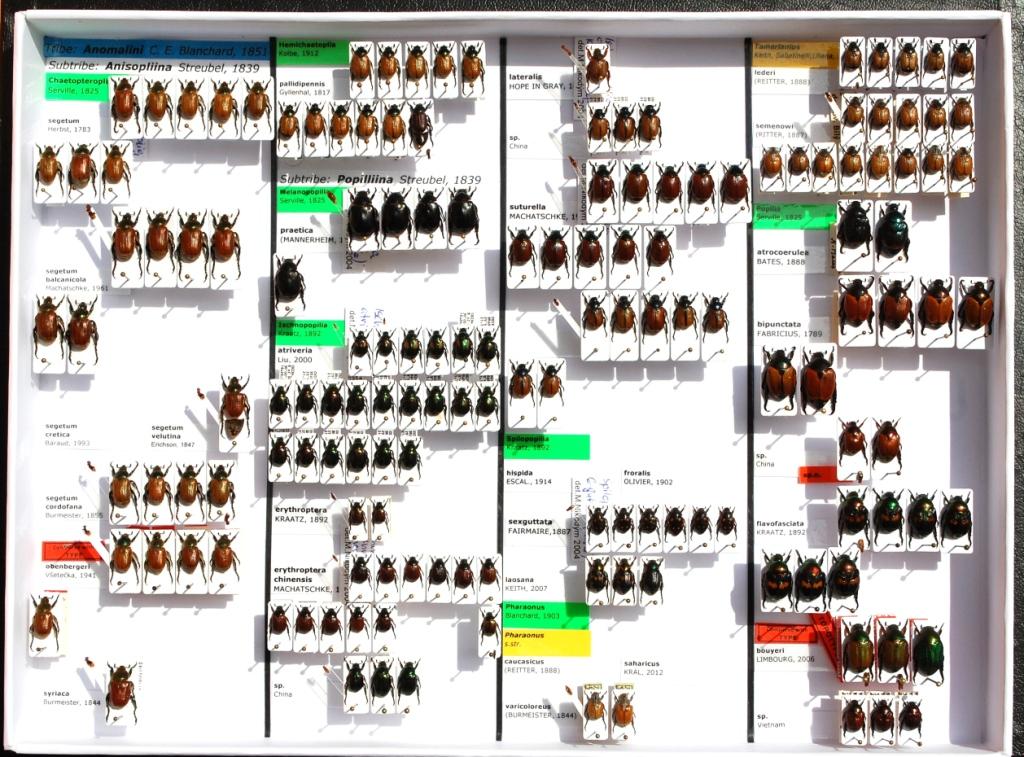The width and height of the screenshot is (1024, 757).
Task: Click the Subtribe Popilliina Streubel heading
Action: point(380,180)
